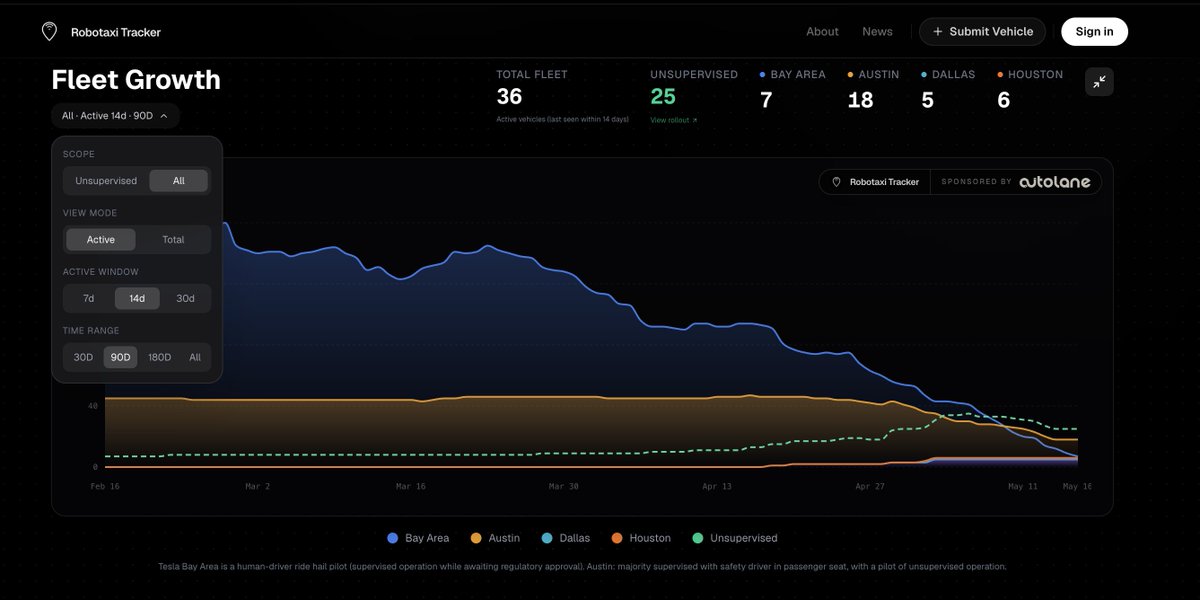Click the Unsupervised count 25
This screenshot has height=600, width=1200.
(x=663, y=97)
